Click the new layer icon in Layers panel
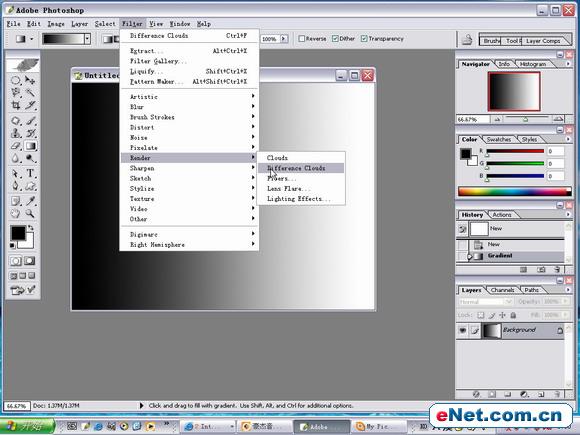 click(541, 394)
